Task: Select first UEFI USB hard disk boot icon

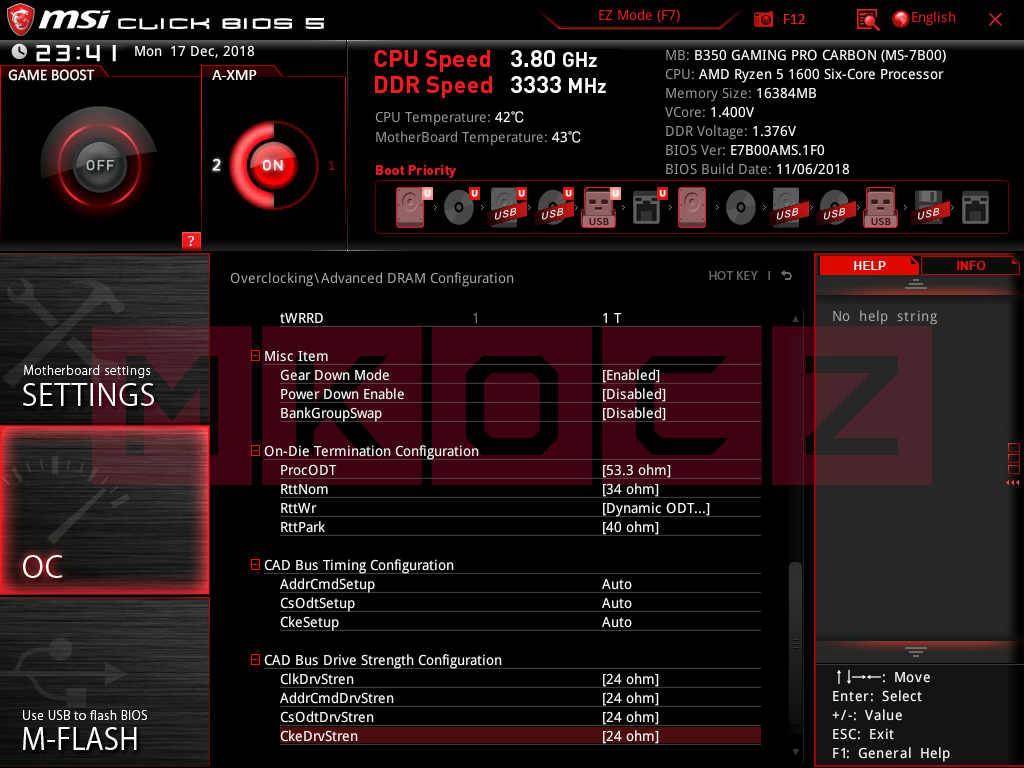Action: pyautogui.click(x=507, y=208)
